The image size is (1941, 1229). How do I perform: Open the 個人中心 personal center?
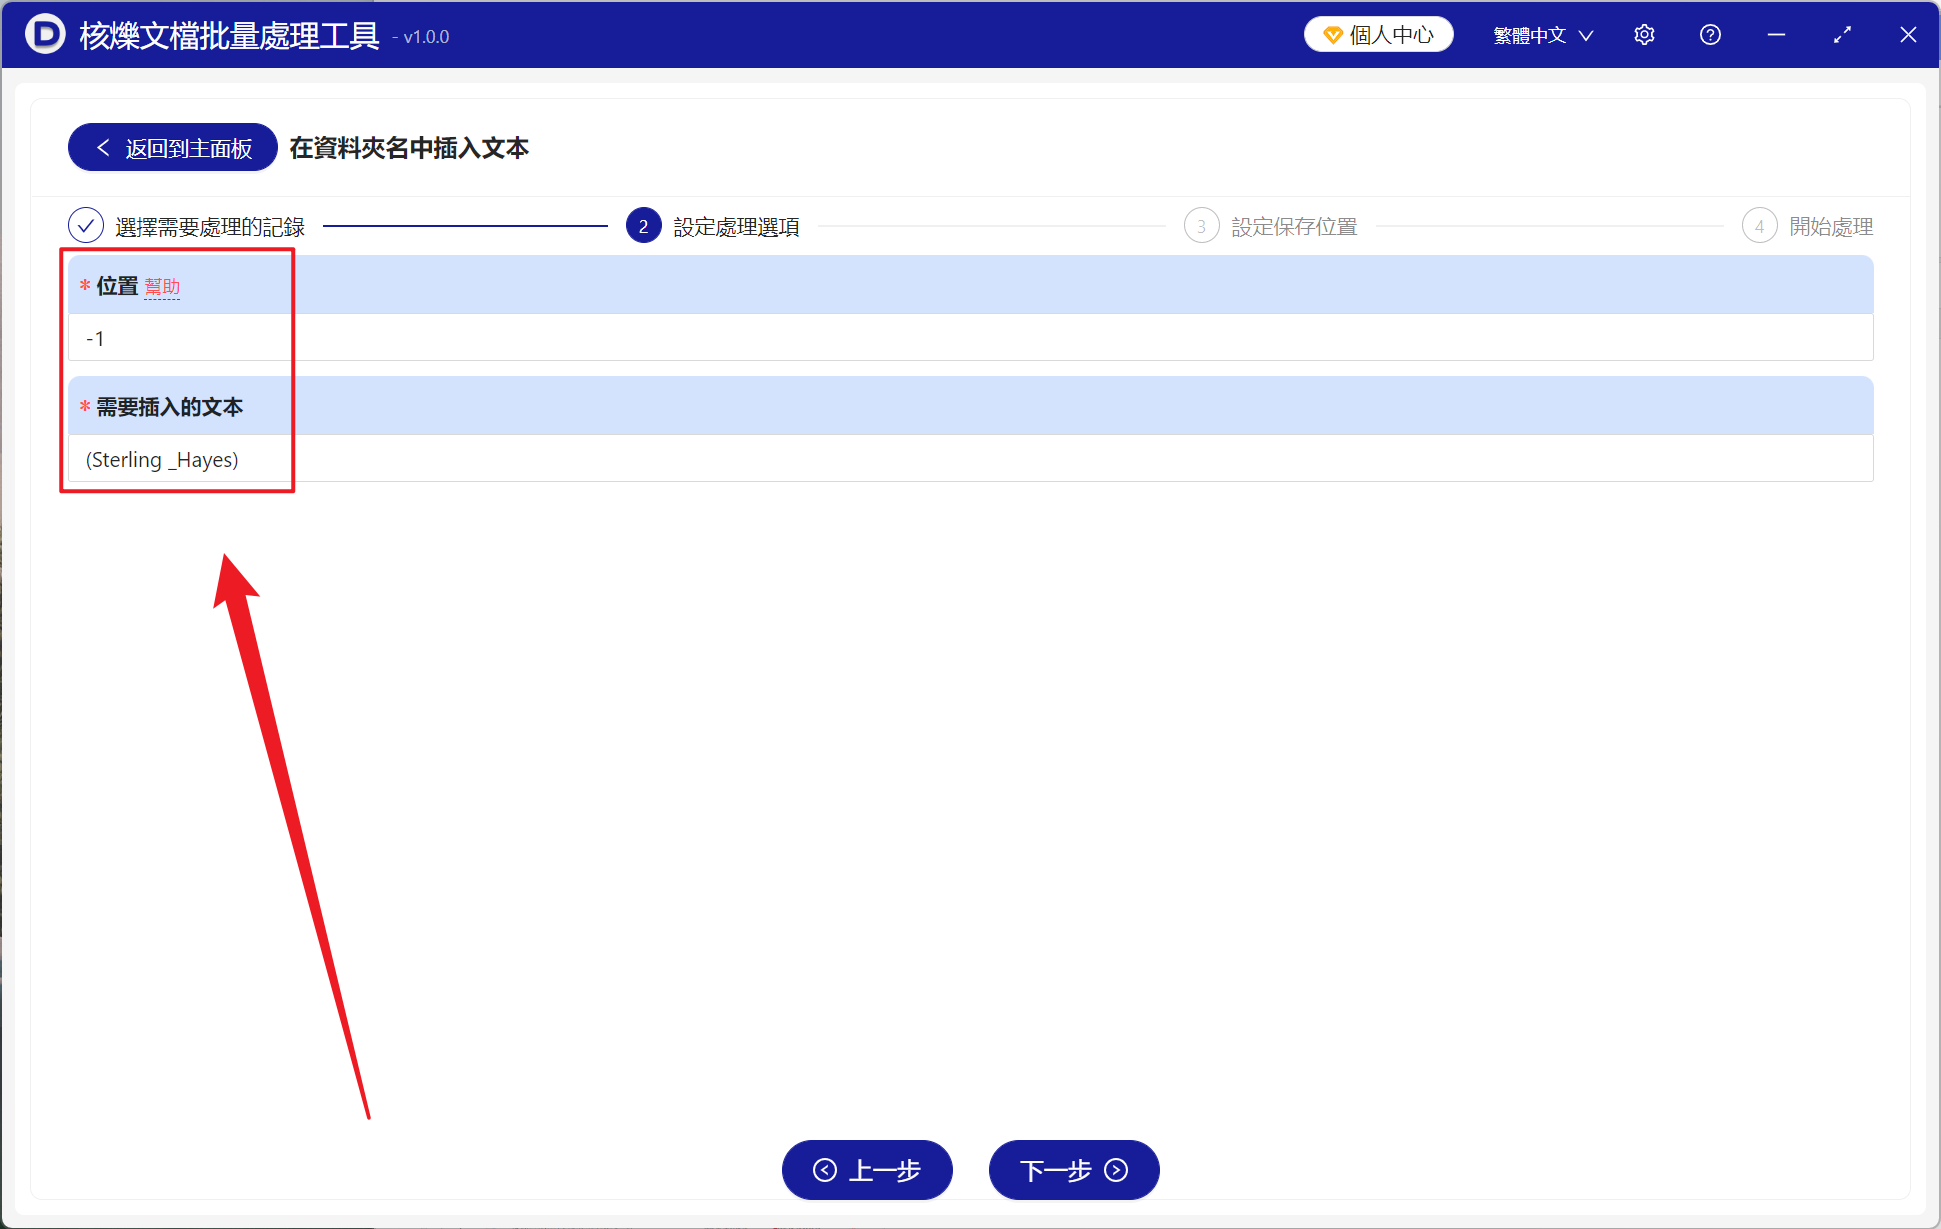[x=1378, y=35]
